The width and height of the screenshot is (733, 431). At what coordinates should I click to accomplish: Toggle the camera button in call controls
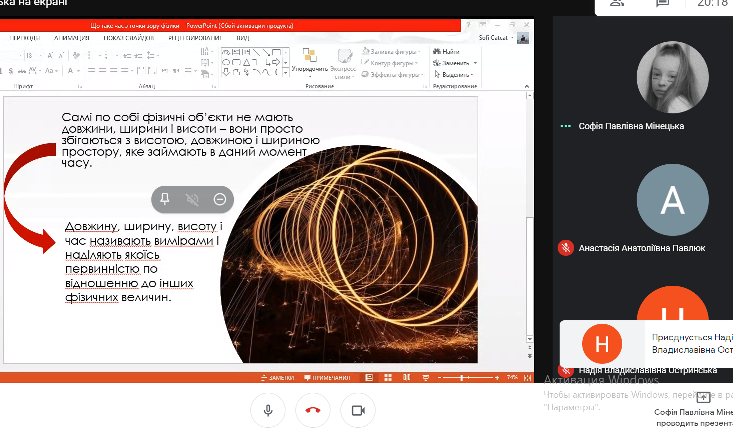(357, 410)
